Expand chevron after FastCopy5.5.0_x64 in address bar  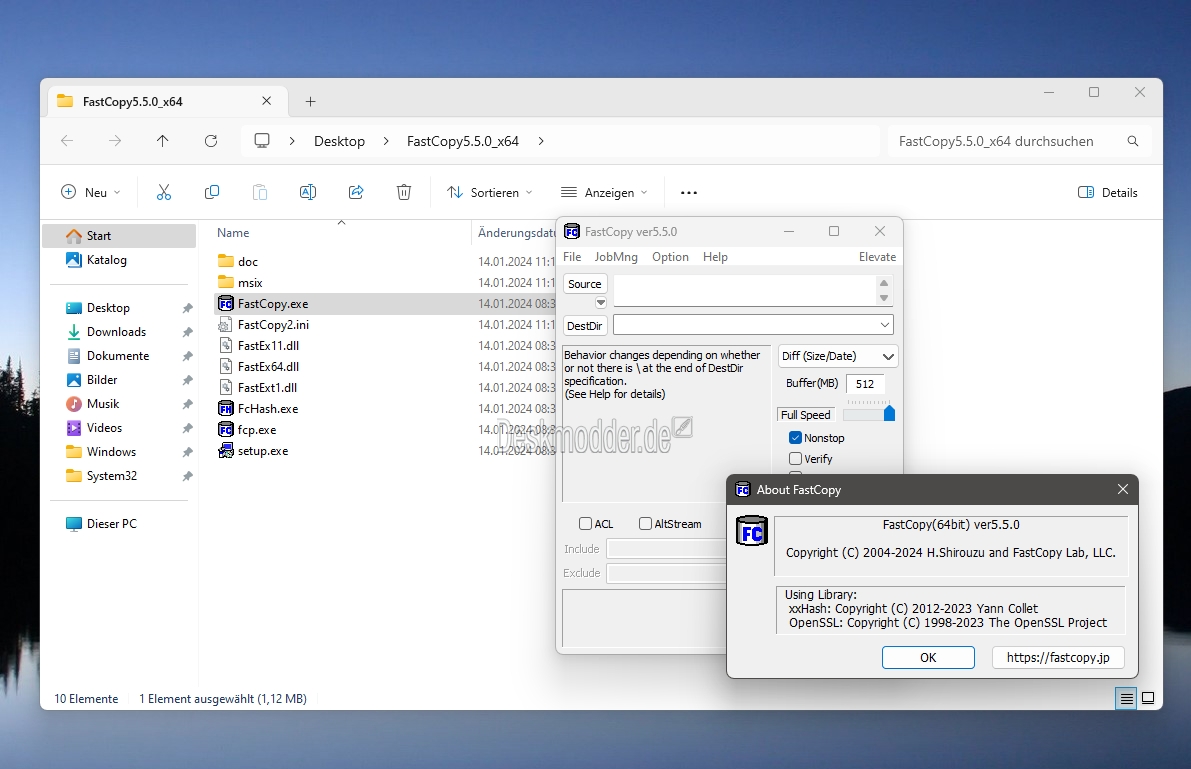[541, 141]
